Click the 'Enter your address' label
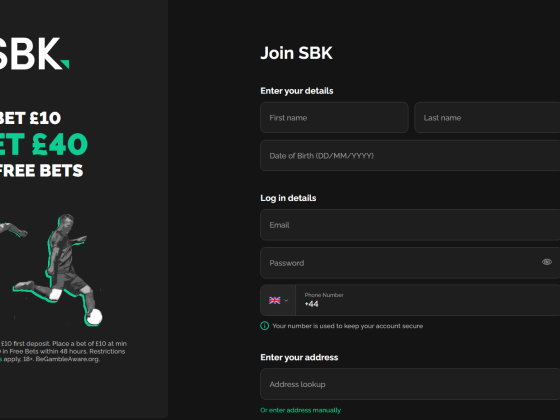The height and width of the screenshot is (420, 560). click(x=299, y=357)
